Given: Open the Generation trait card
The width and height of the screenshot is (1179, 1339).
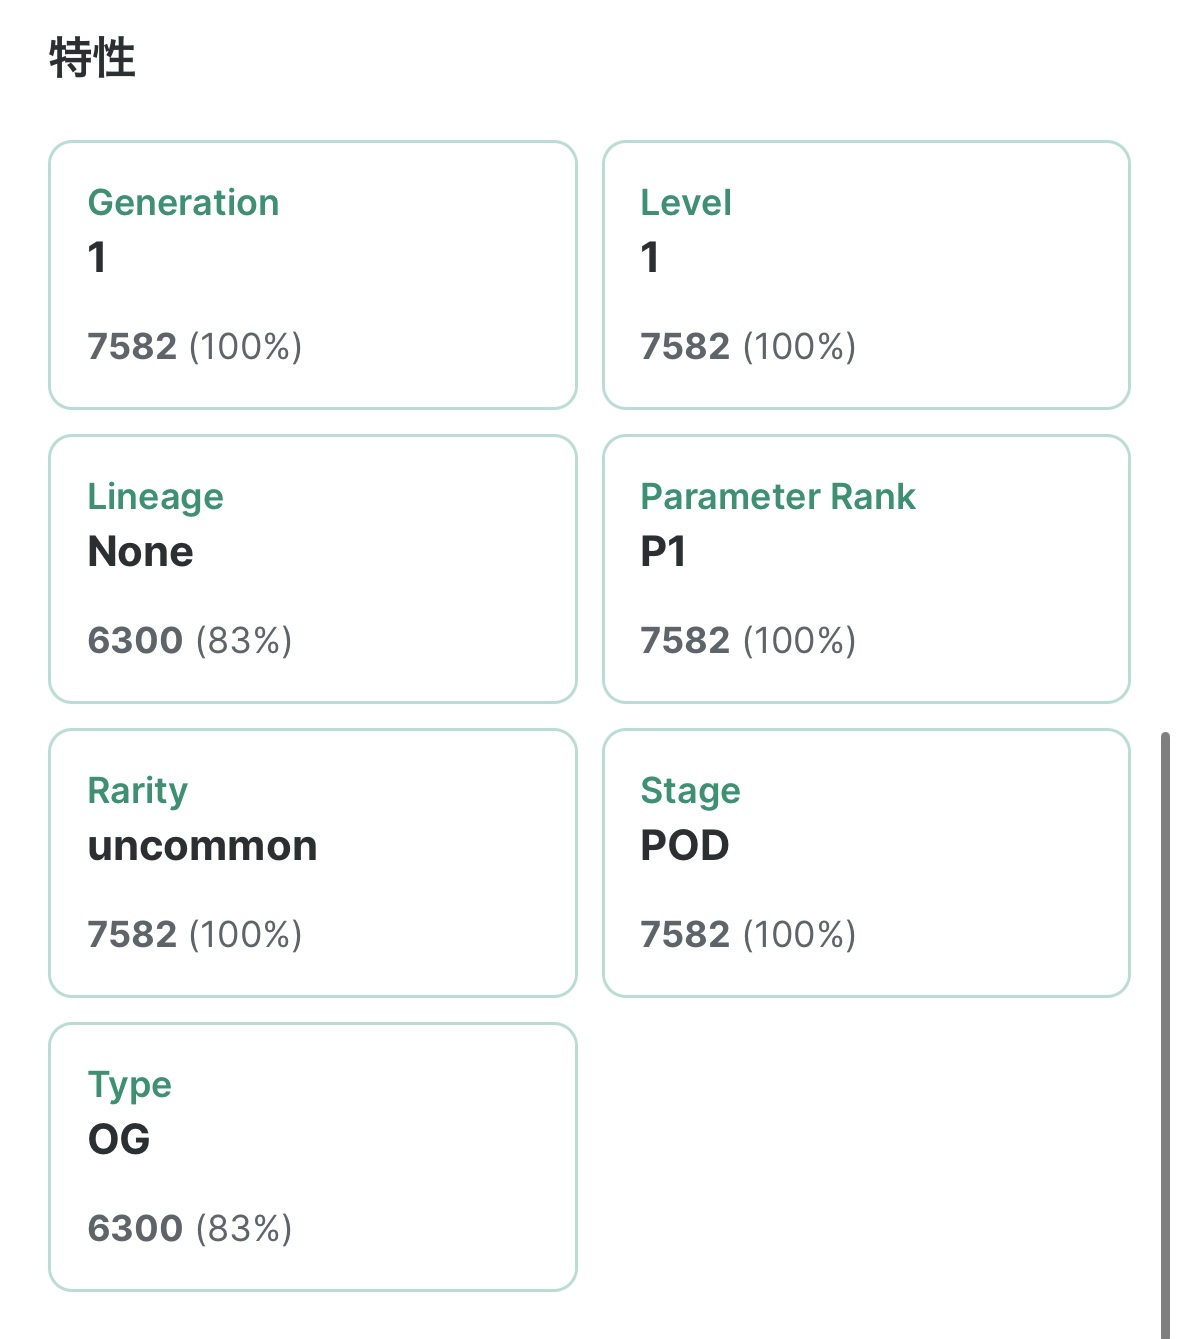Looking at the screenshot, I should (313, 275).
